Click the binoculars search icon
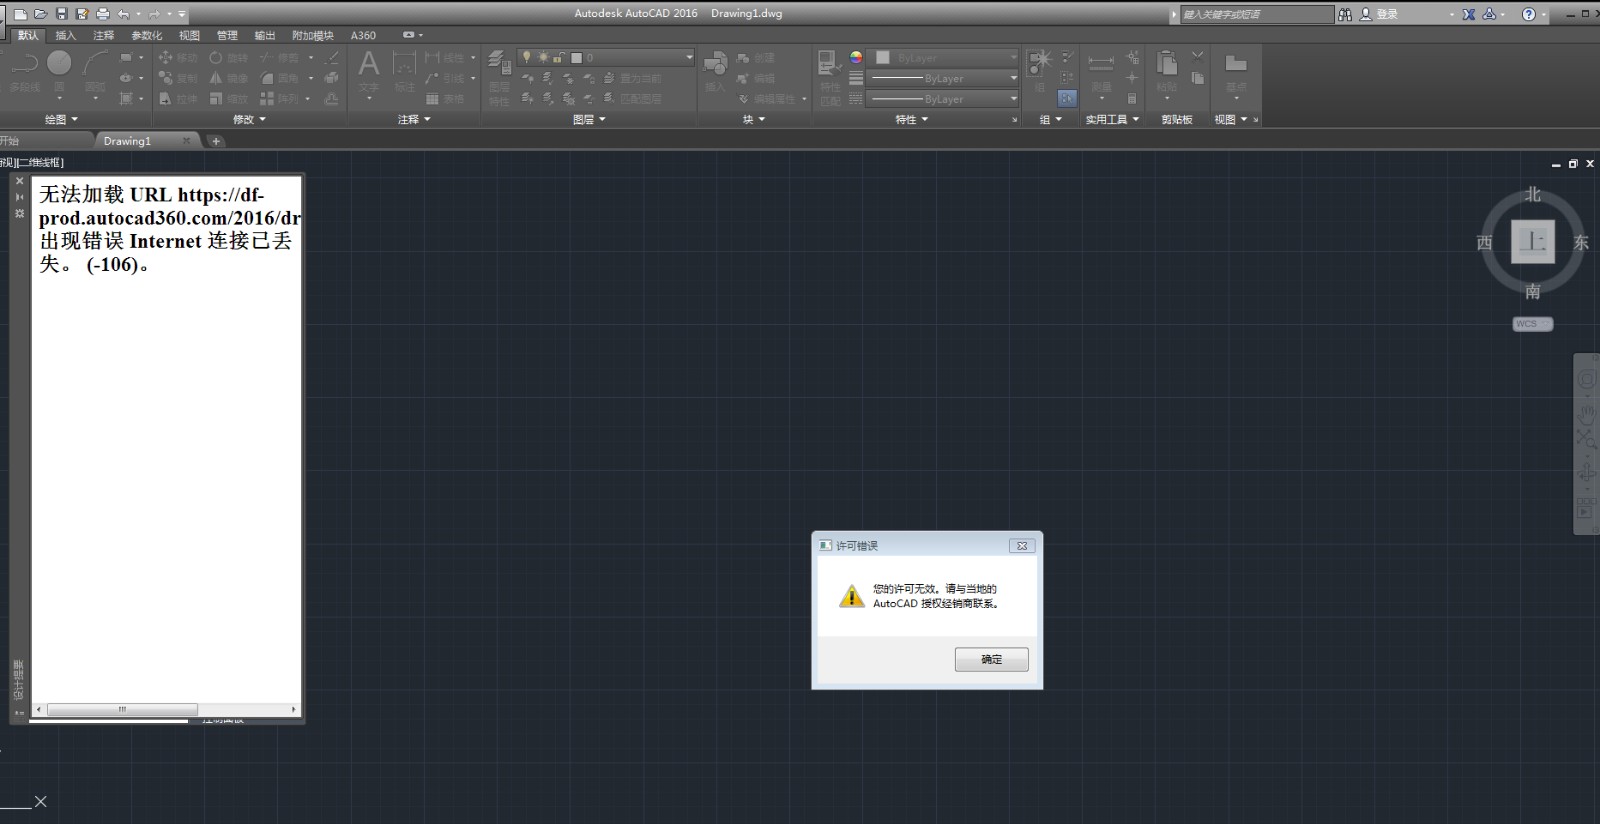The width and height of the screenshot is (1600, 824). click(1345, 14)
